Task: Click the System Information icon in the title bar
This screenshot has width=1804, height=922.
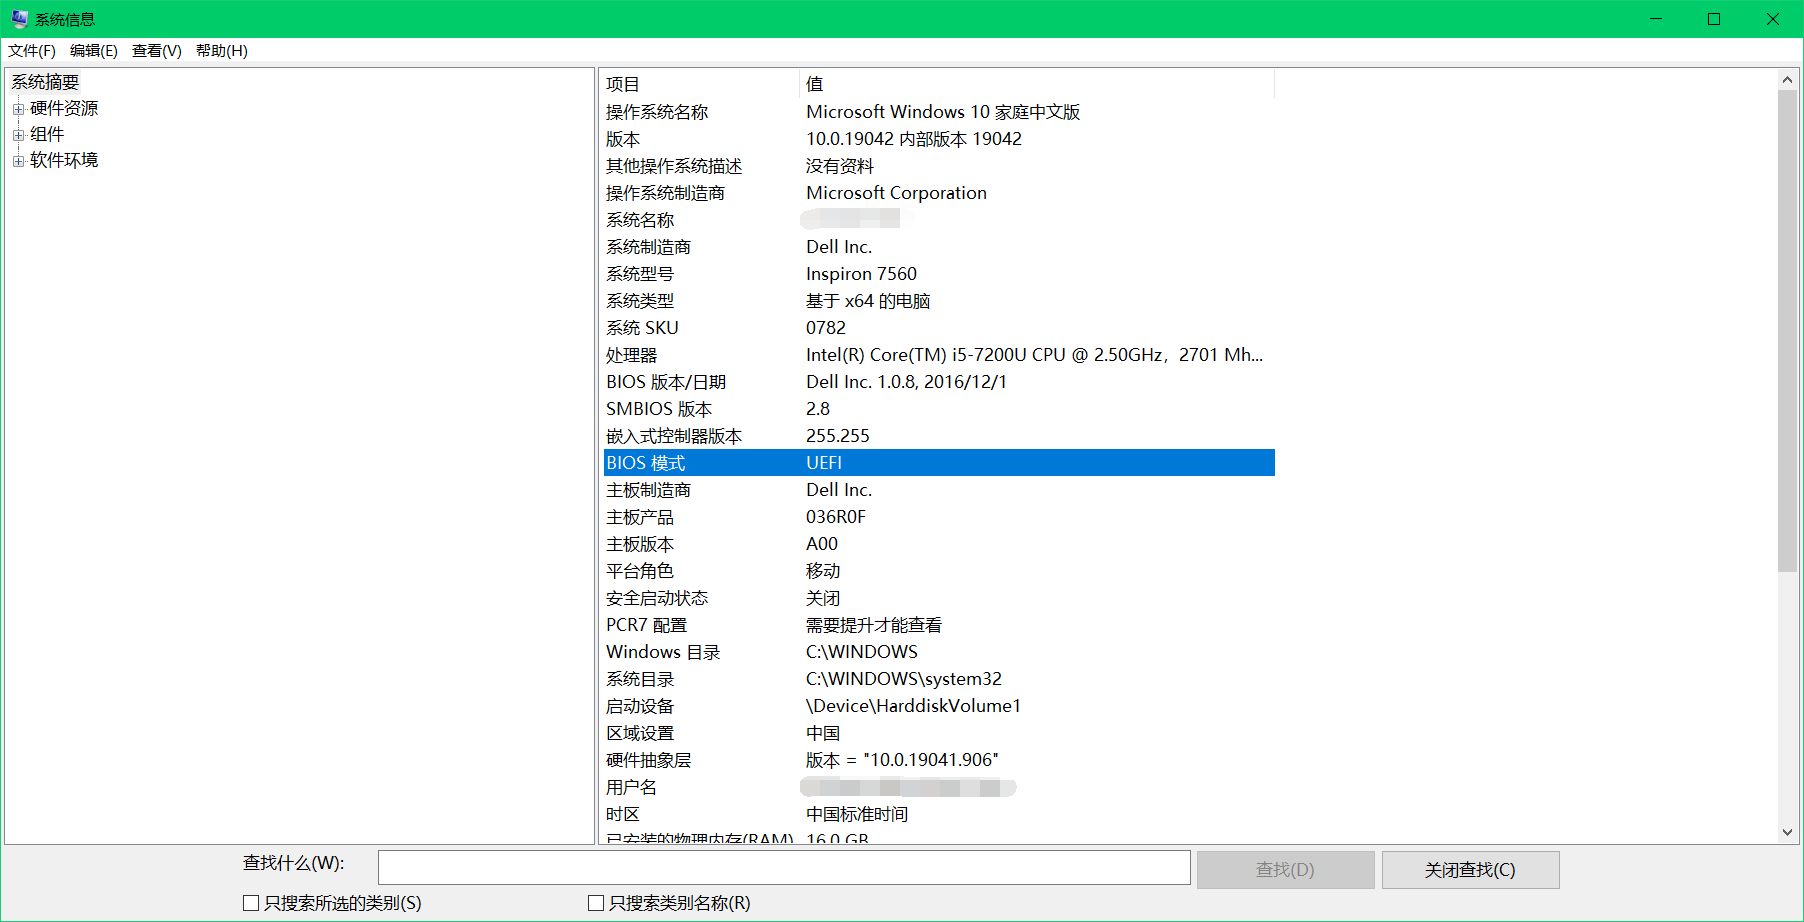Action: [18, 18]
